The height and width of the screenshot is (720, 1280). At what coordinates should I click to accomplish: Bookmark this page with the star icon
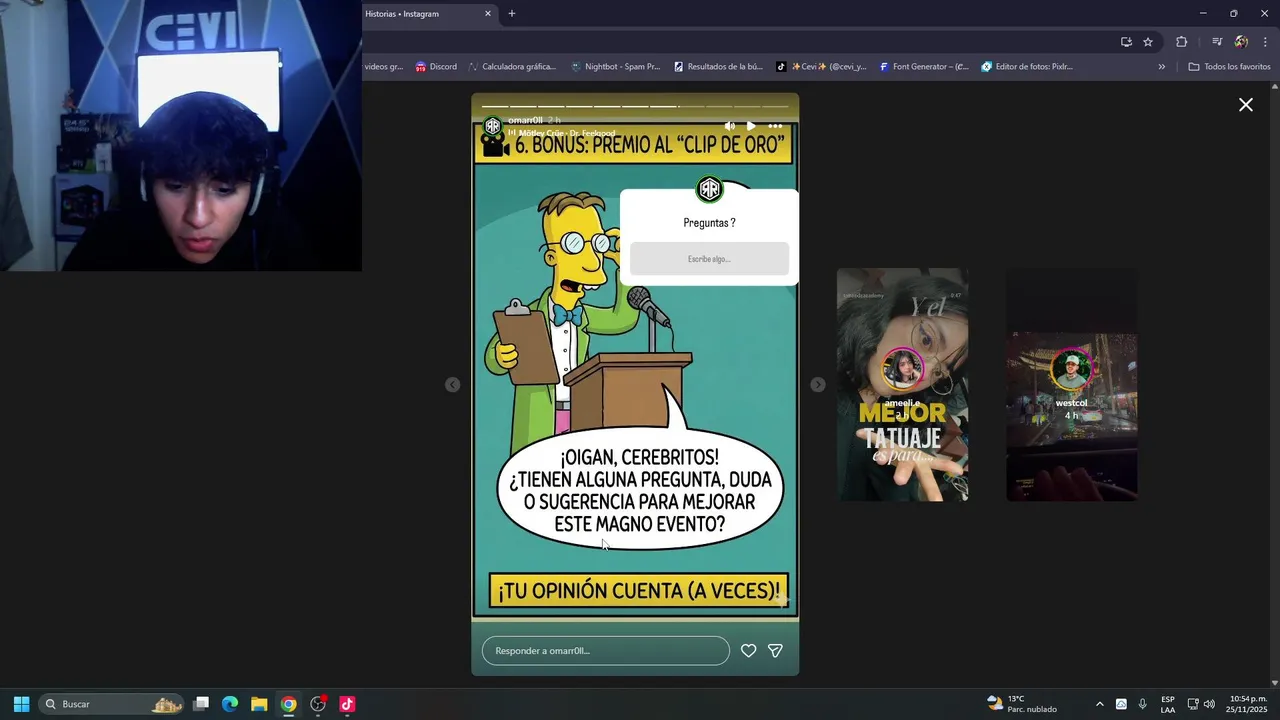(1148, 42)
